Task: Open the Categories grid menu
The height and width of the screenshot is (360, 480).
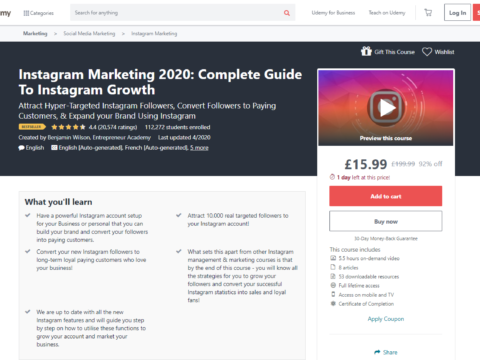Action: point(38,13)
